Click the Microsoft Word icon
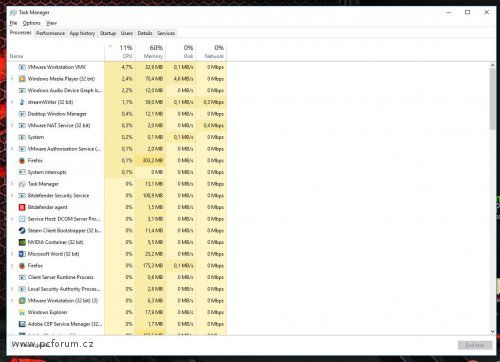Viewport: 500px width, 362px height. point(22,254)
